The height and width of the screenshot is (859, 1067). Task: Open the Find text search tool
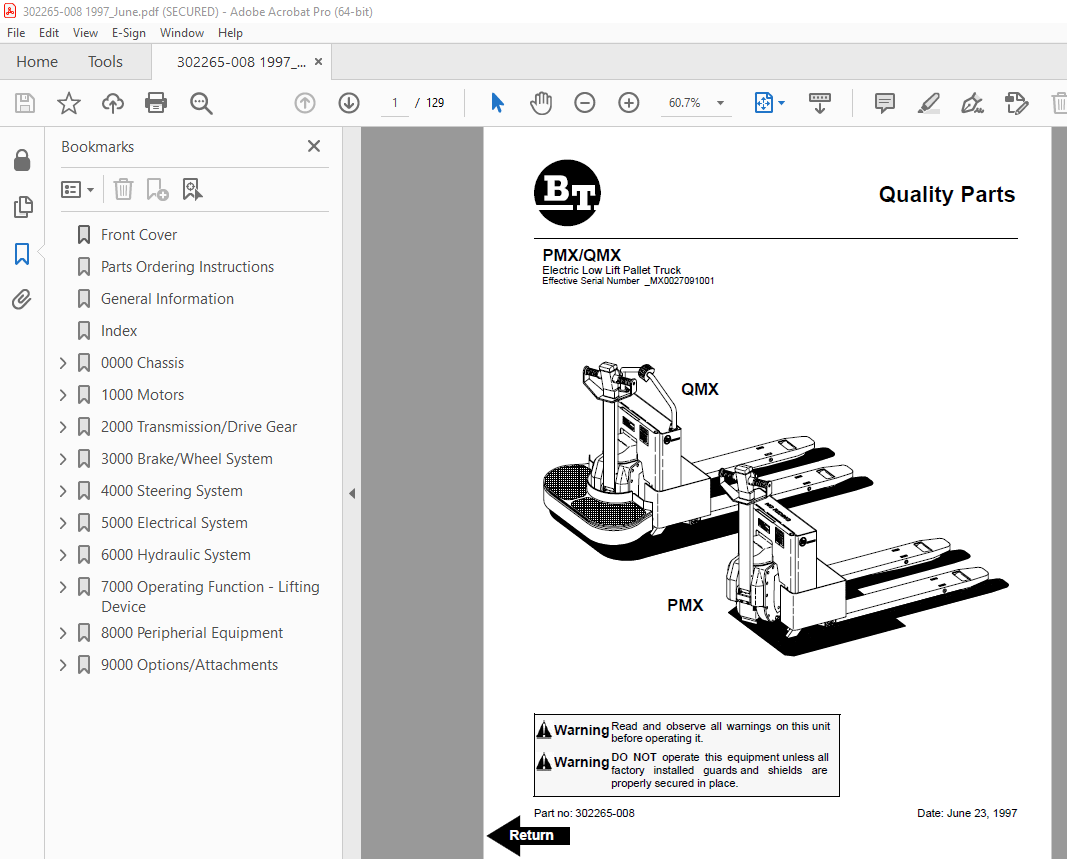click(x=201, y=103)
